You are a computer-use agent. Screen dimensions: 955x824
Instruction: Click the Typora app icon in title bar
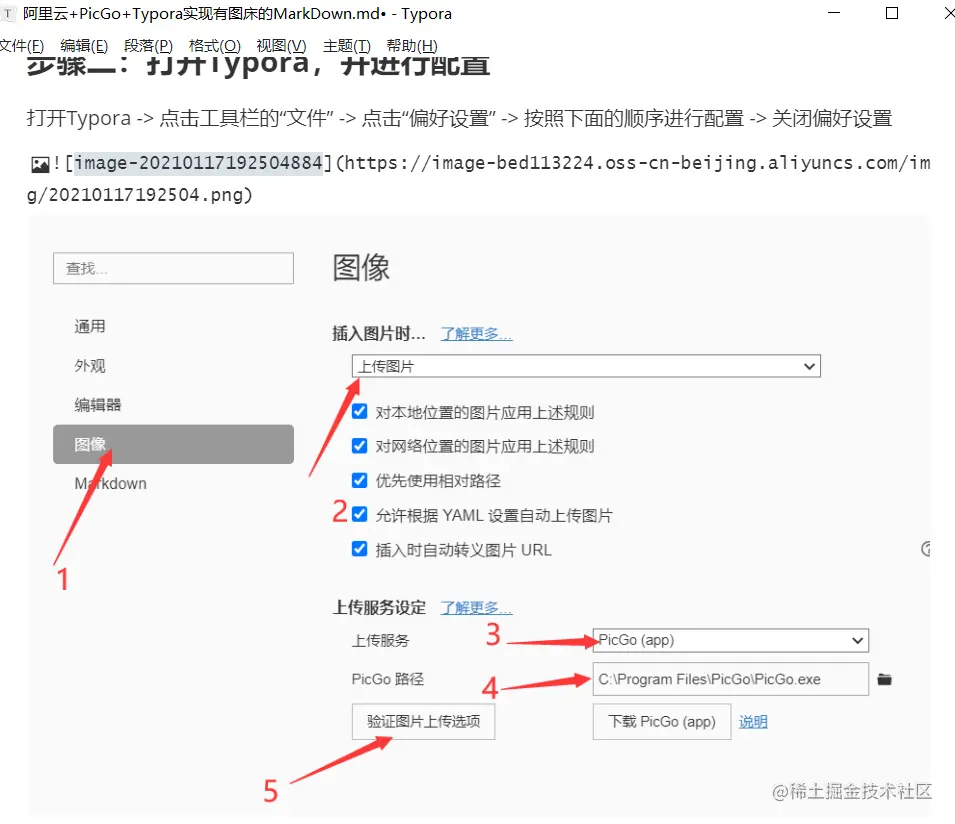pyautogui.click(x=7, y=13)
